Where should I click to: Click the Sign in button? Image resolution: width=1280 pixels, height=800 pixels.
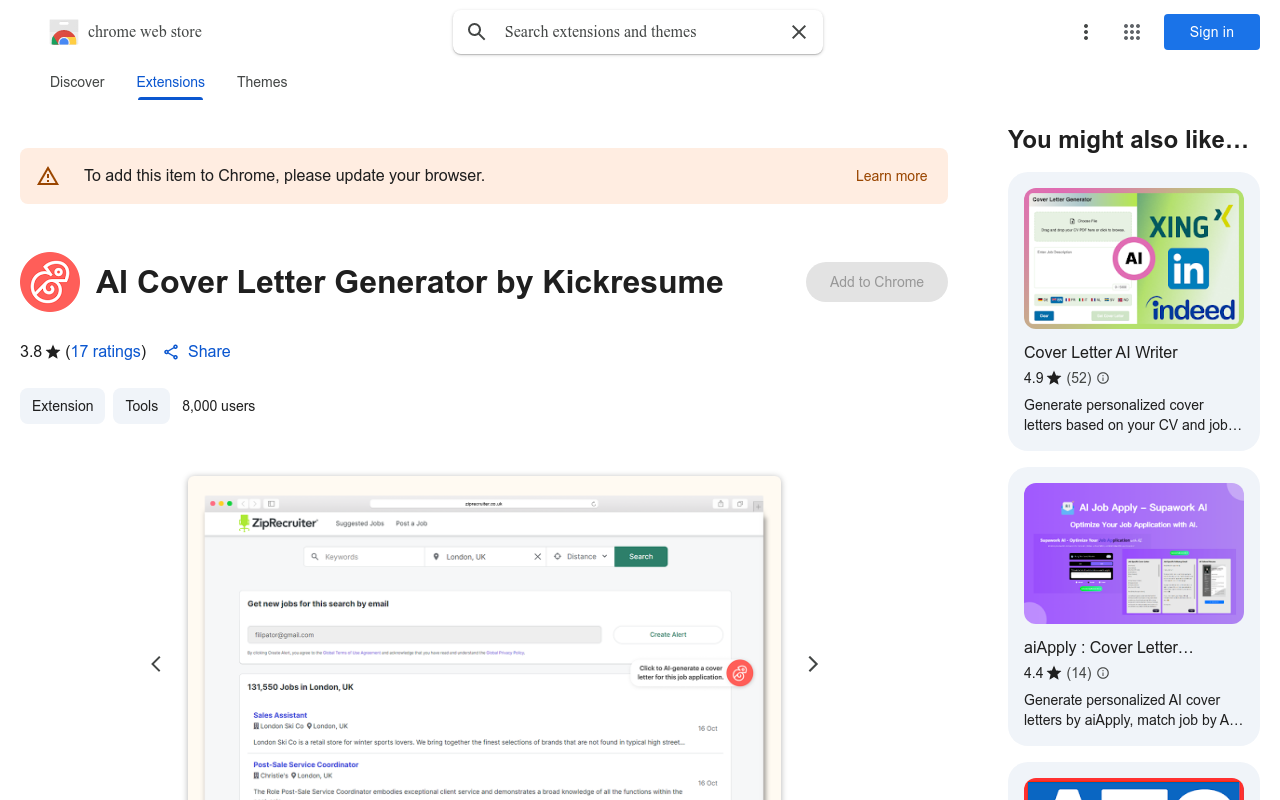click(1212, 32)
